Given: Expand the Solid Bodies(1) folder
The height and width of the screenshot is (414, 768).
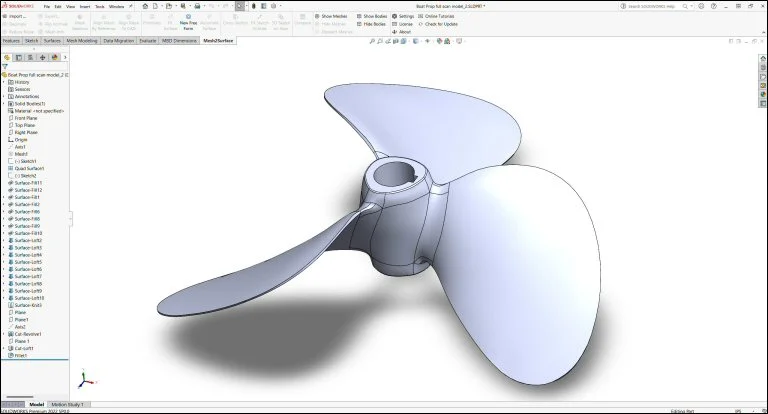Looking at the screenshot, I should pyautogui.click(x=4, y=104).
